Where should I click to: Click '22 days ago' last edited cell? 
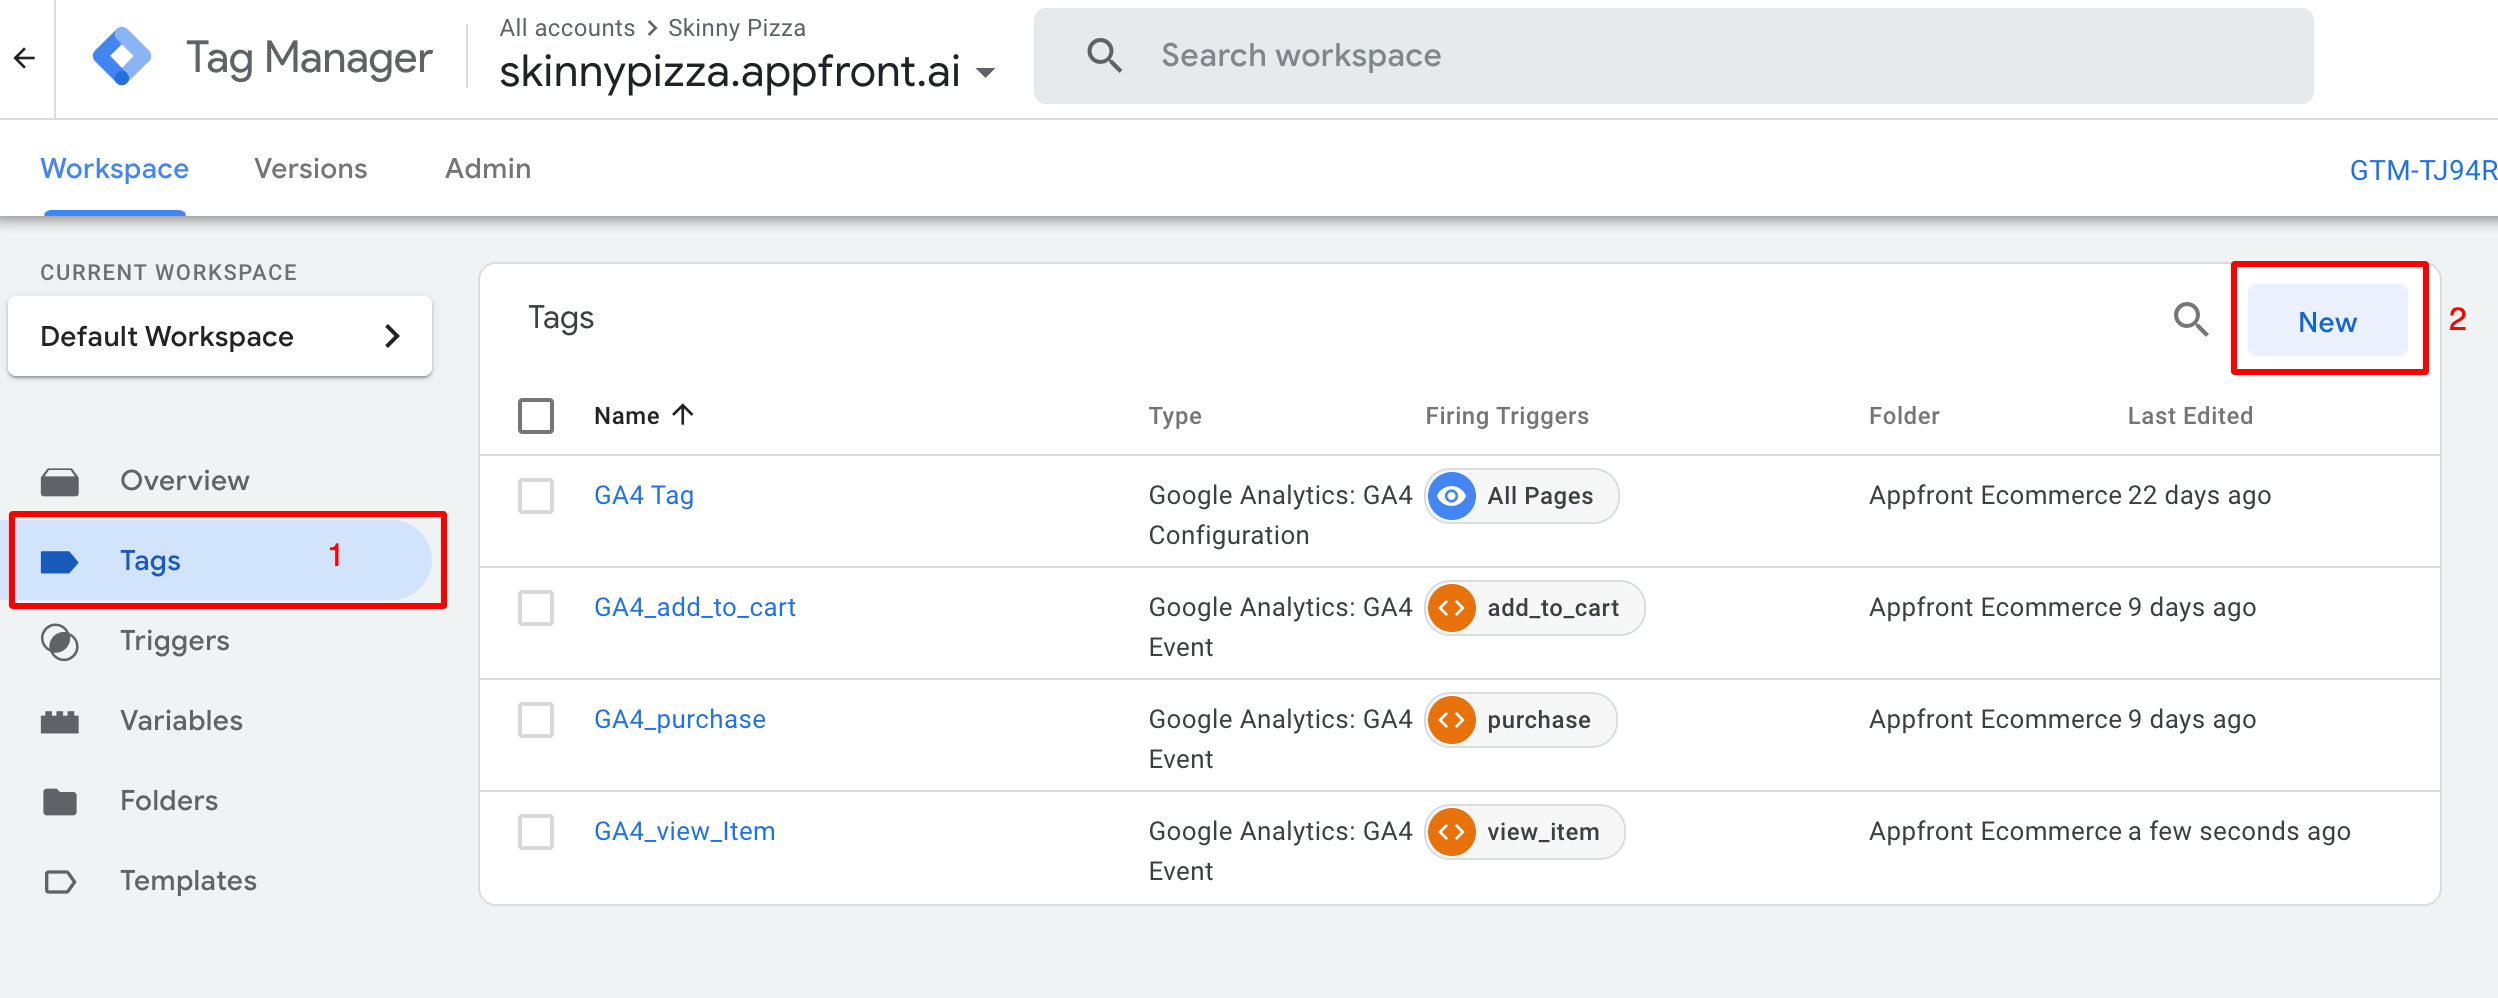(x=2200, y=496)
